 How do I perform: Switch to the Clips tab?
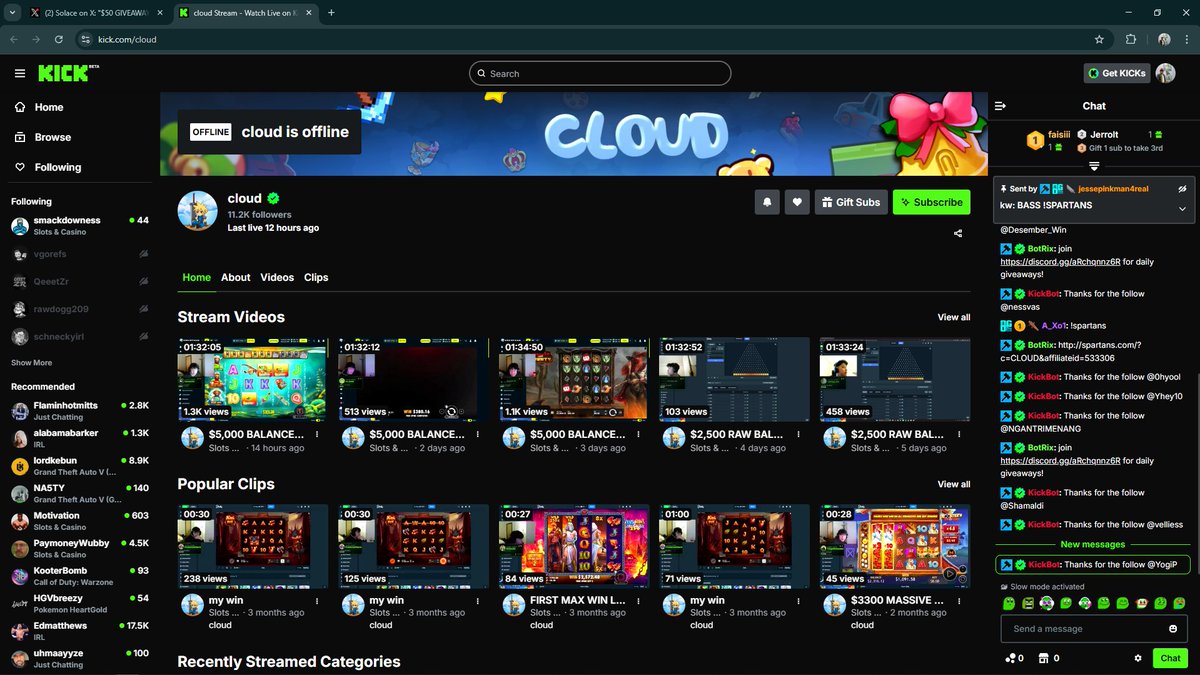point(316,277)
